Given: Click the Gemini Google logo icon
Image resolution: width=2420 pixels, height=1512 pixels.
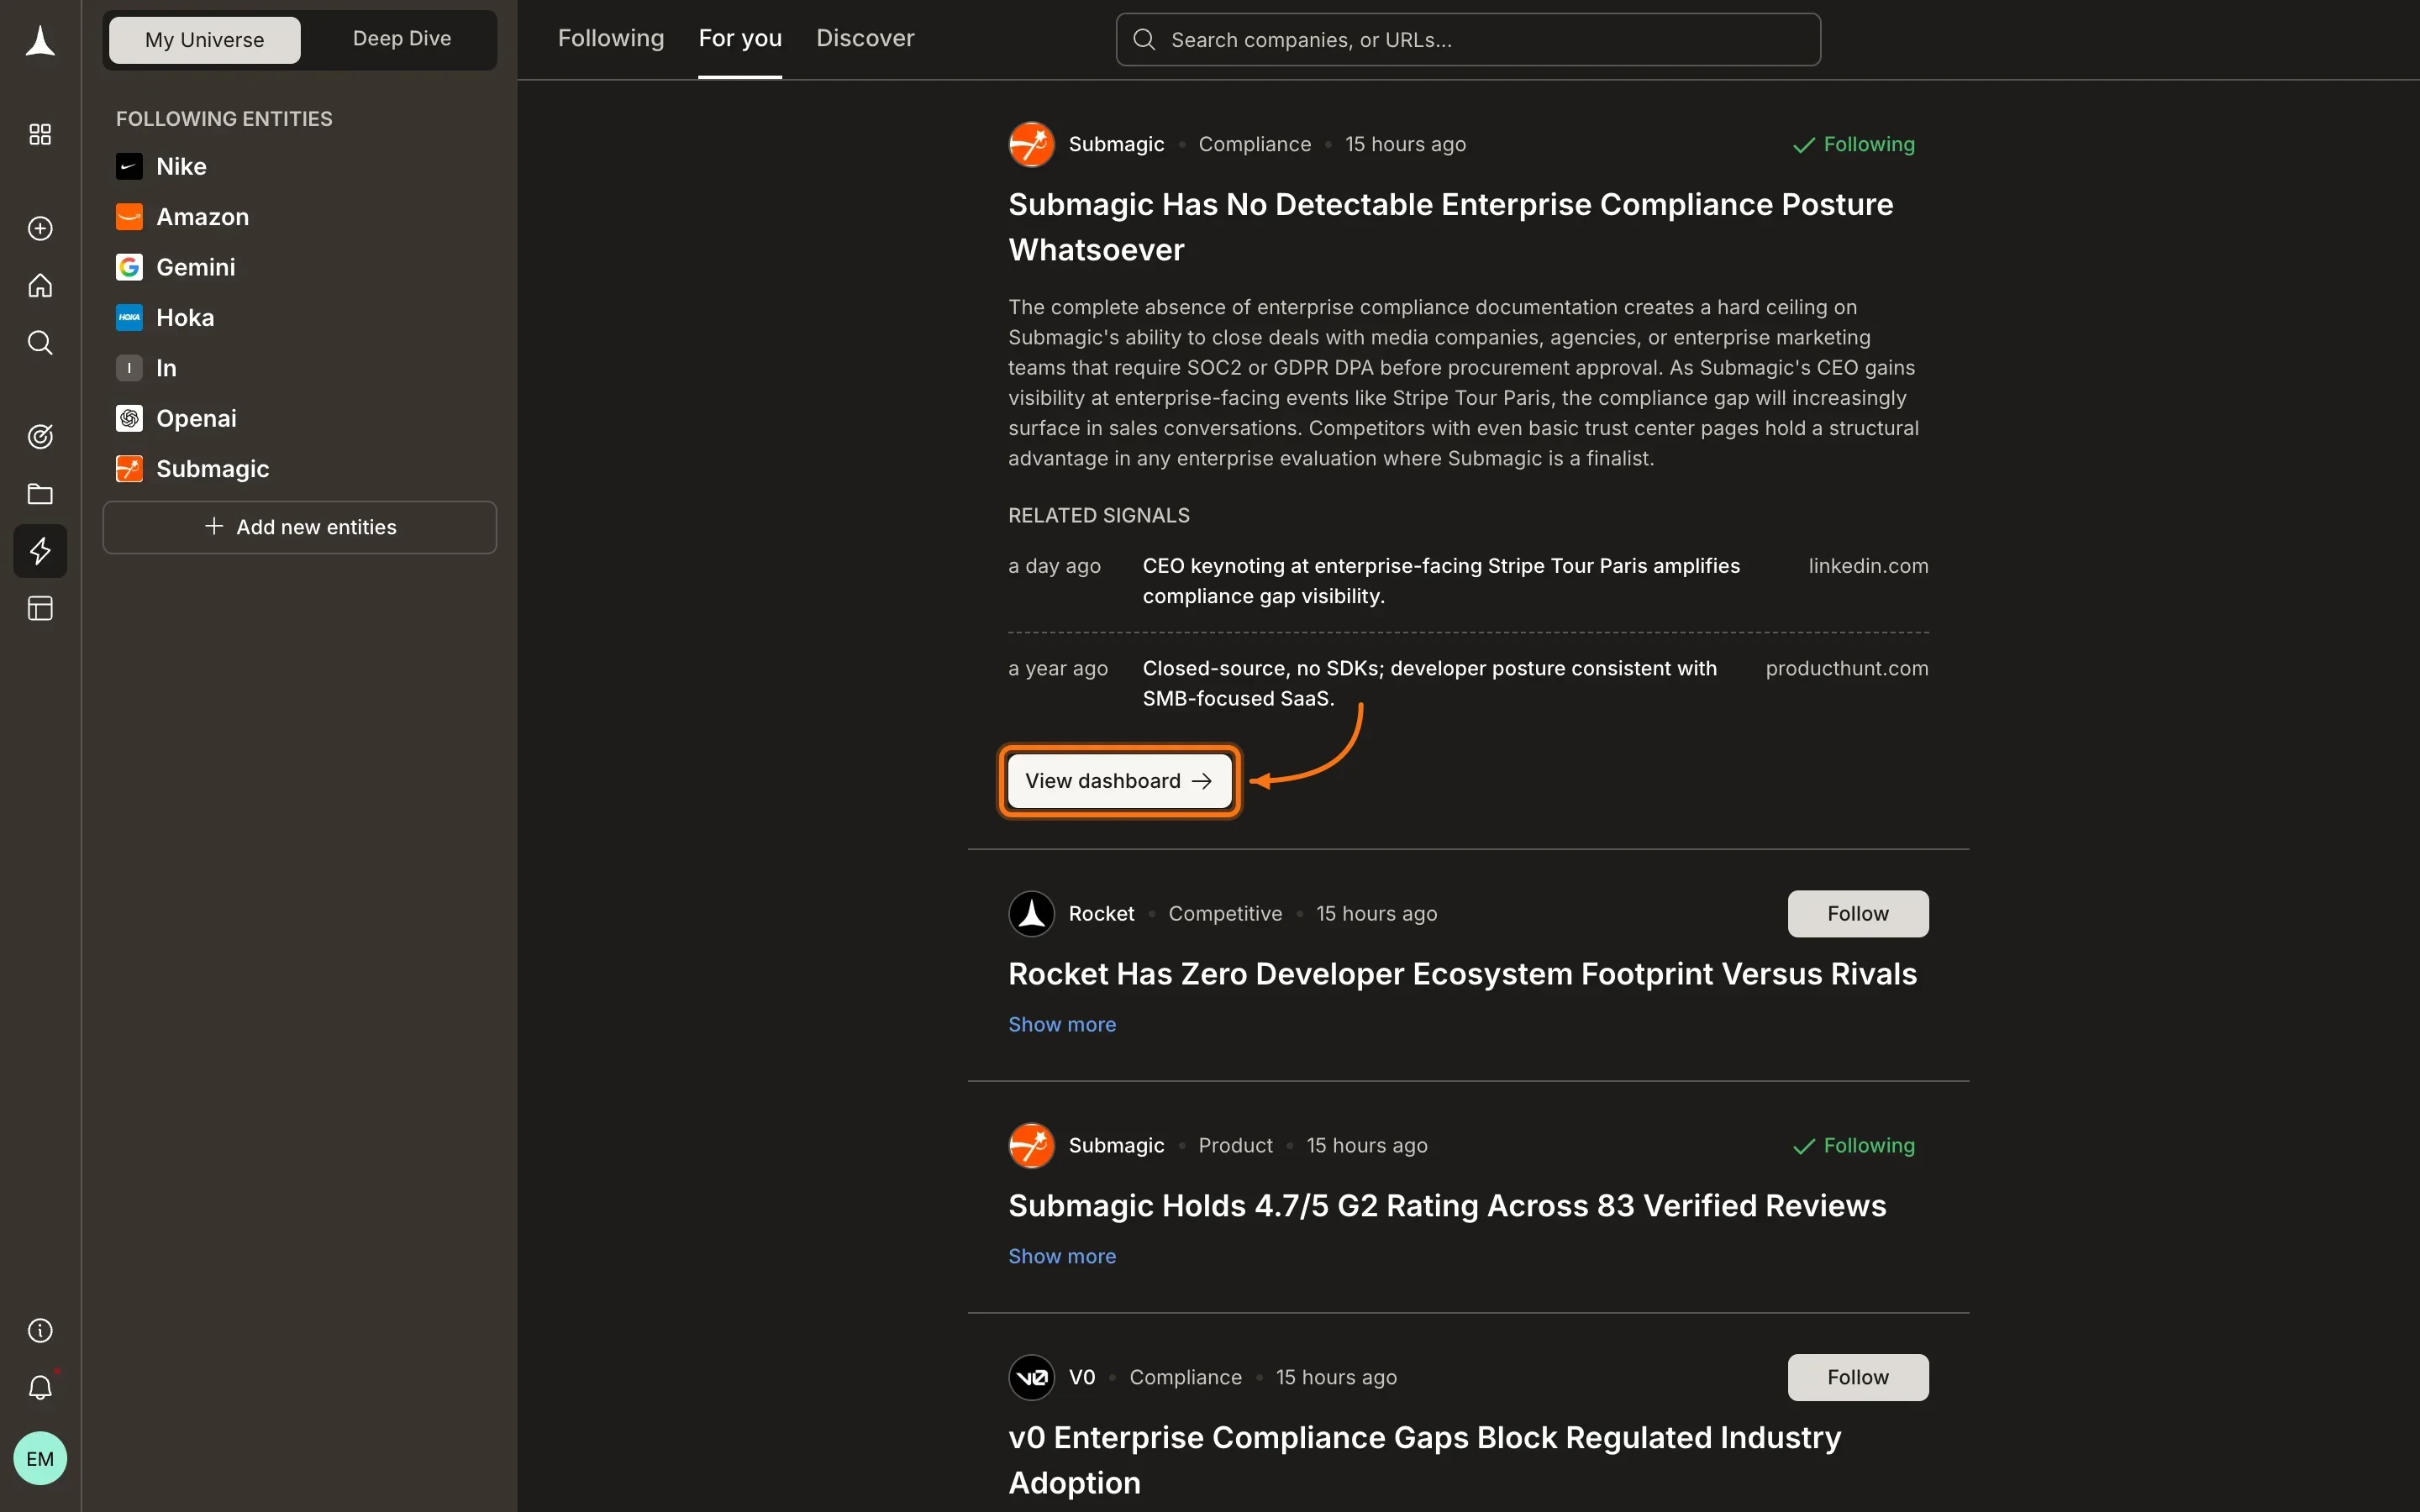Looking at the screenshot, I should pyautogui.click(x=129, y=267).
